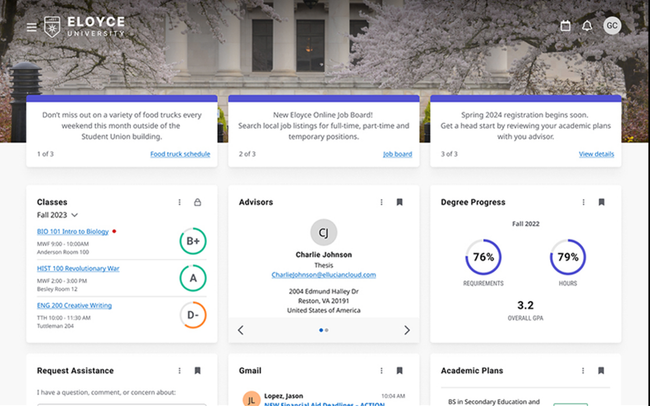This screenshot has width=650, height=406.
Task: Open BIO 101 Intro to Biology
Action: pyautogui.click(x=72, y=231)
